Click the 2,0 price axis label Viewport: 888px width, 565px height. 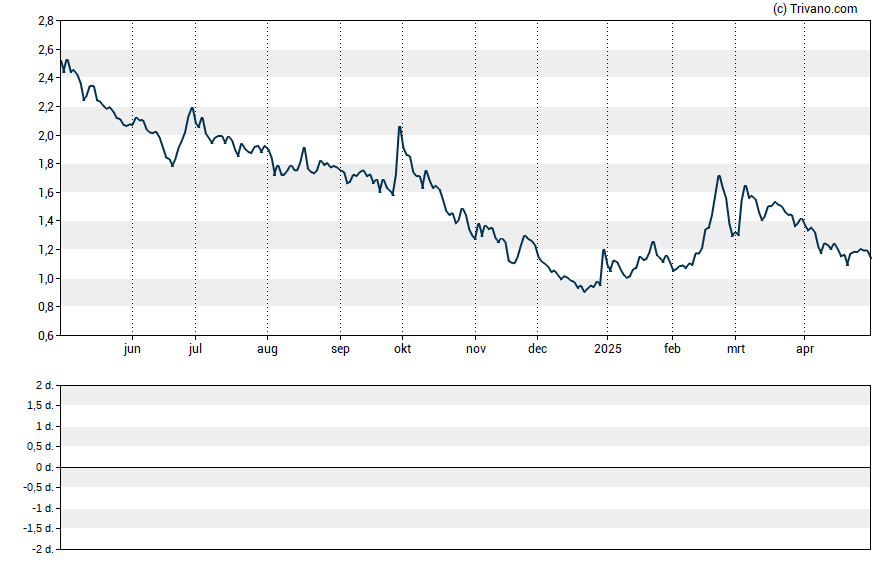[x=46, y=135]
